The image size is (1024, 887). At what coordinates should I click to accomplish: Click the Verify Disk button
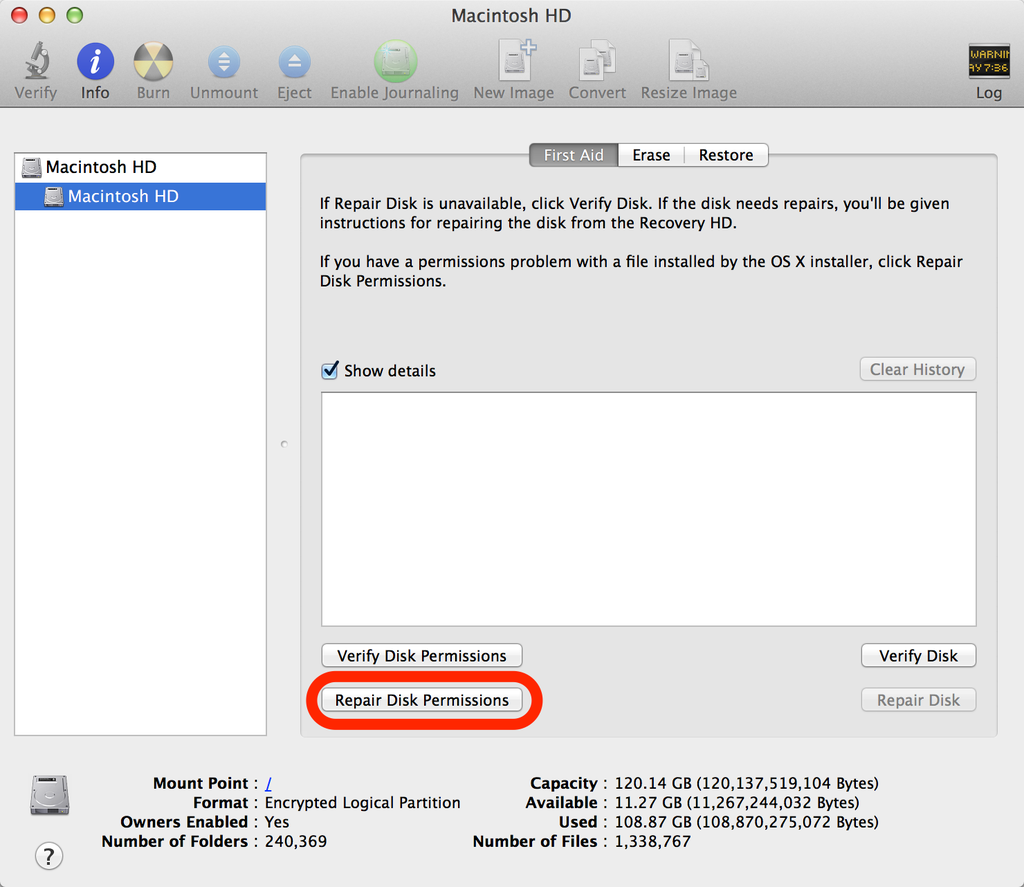[918, 656]
